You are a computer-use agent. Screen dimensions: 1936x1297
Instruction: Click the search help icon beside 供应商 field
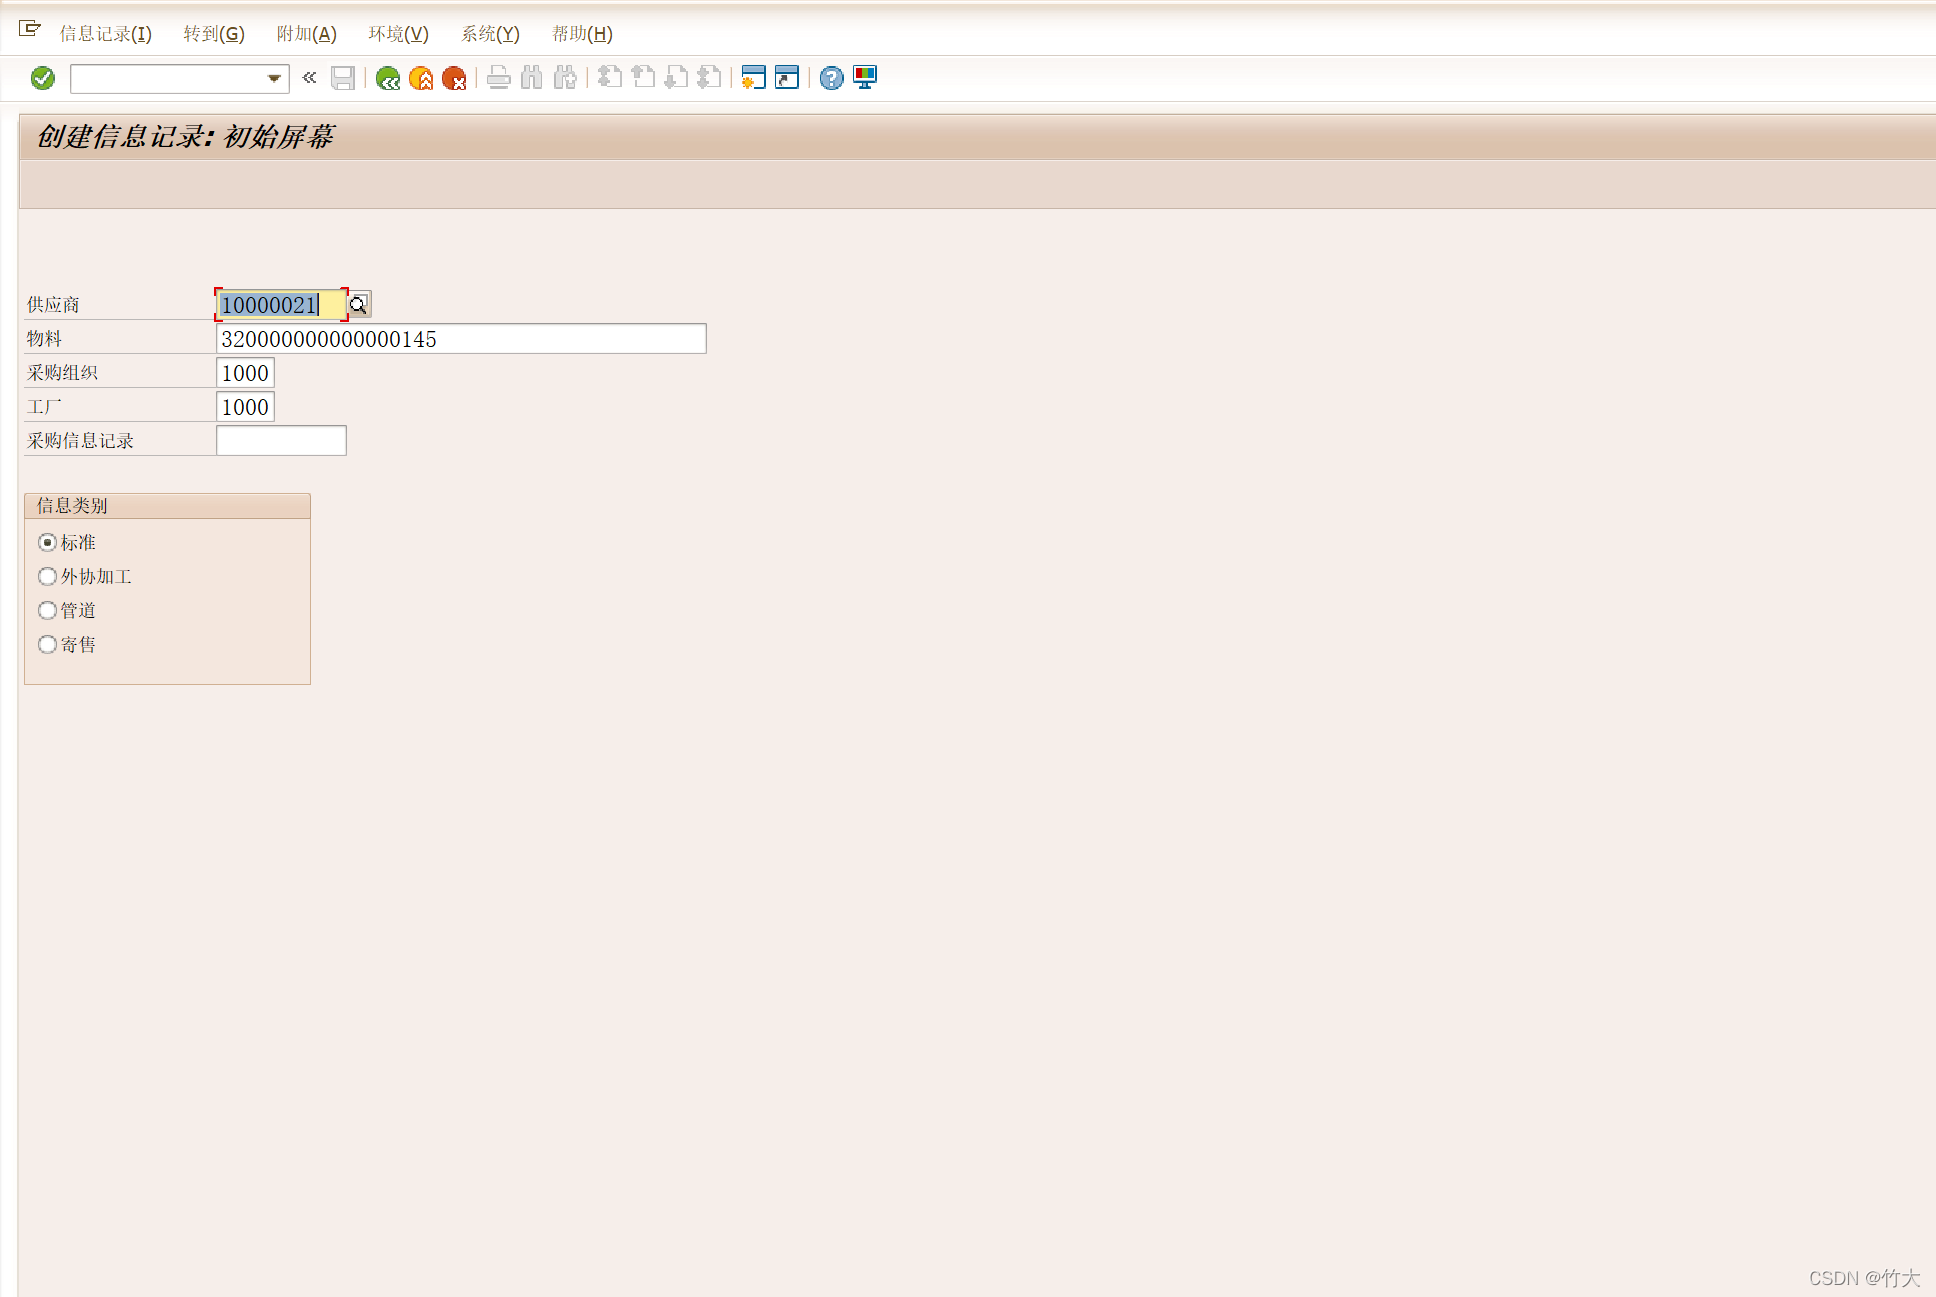point(359,304)
